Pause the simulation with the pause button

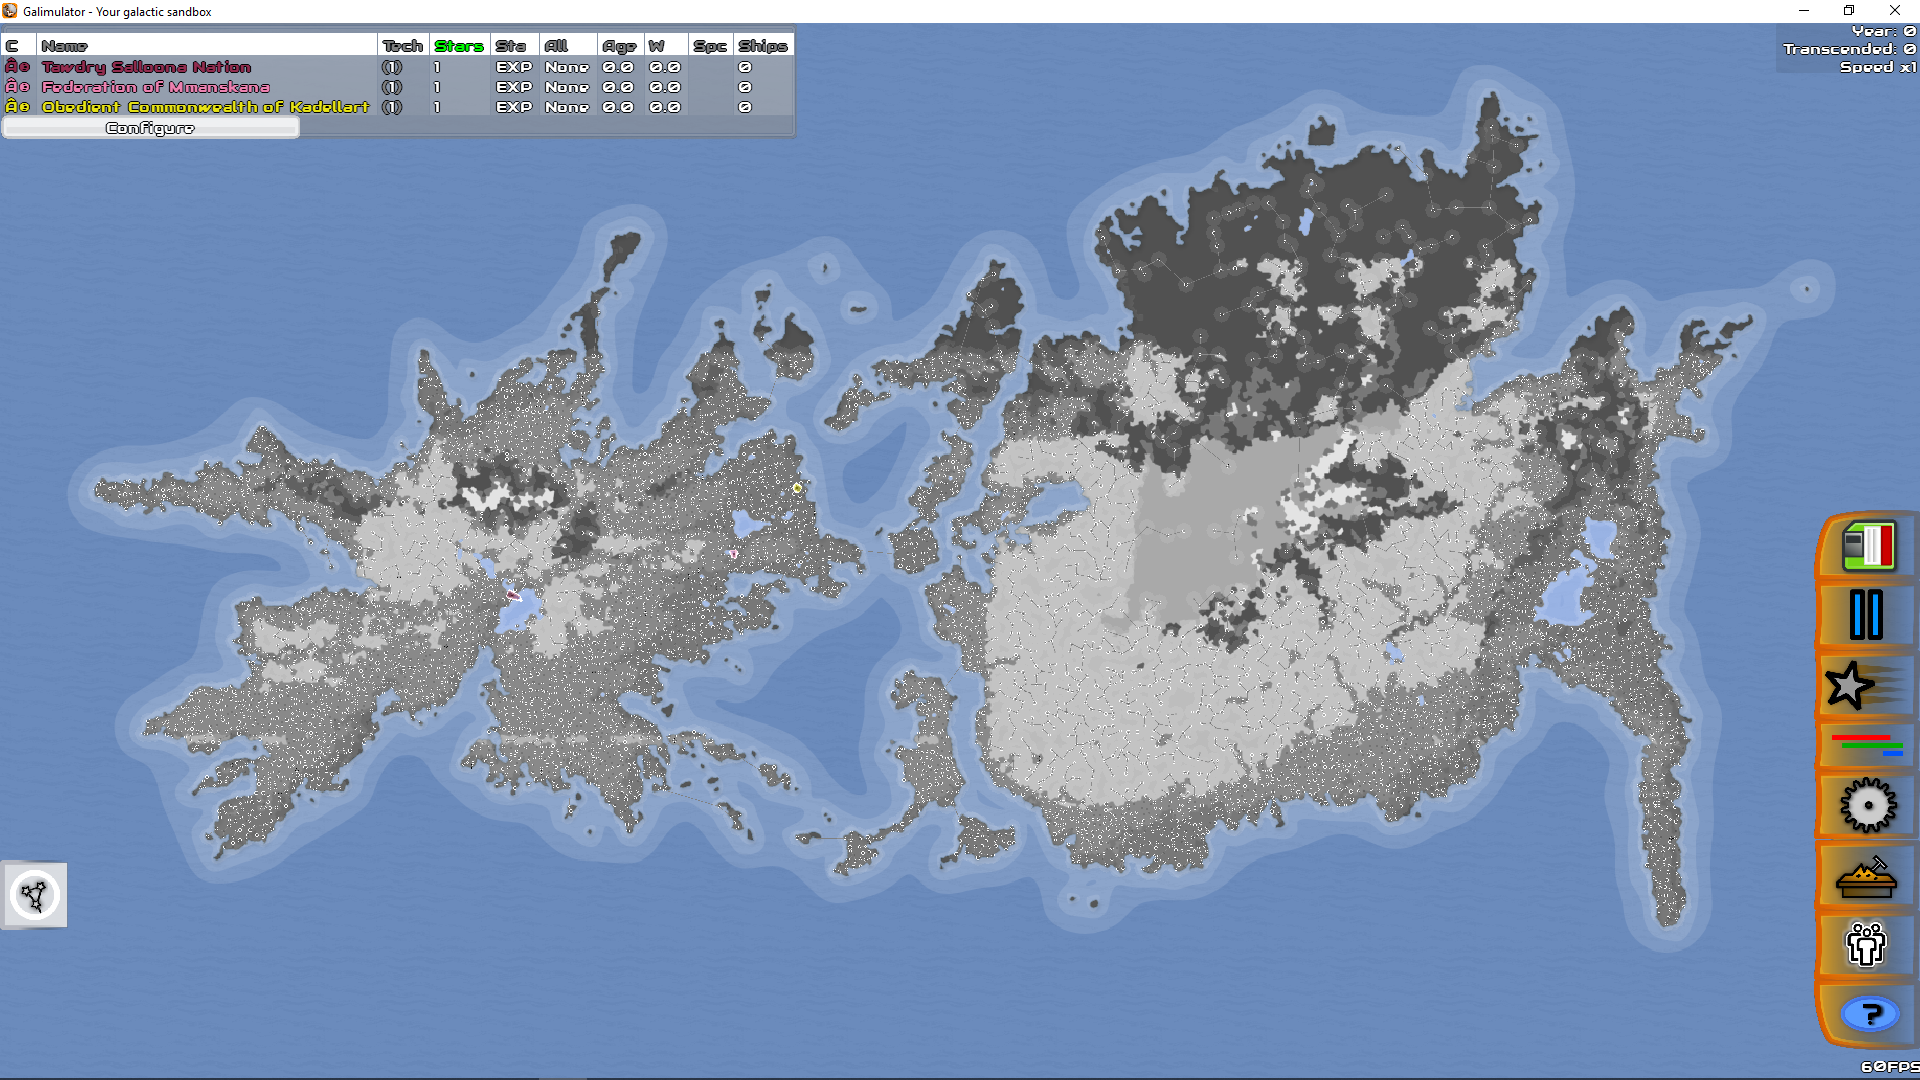pyautogui.click(x=1866, y=614)
